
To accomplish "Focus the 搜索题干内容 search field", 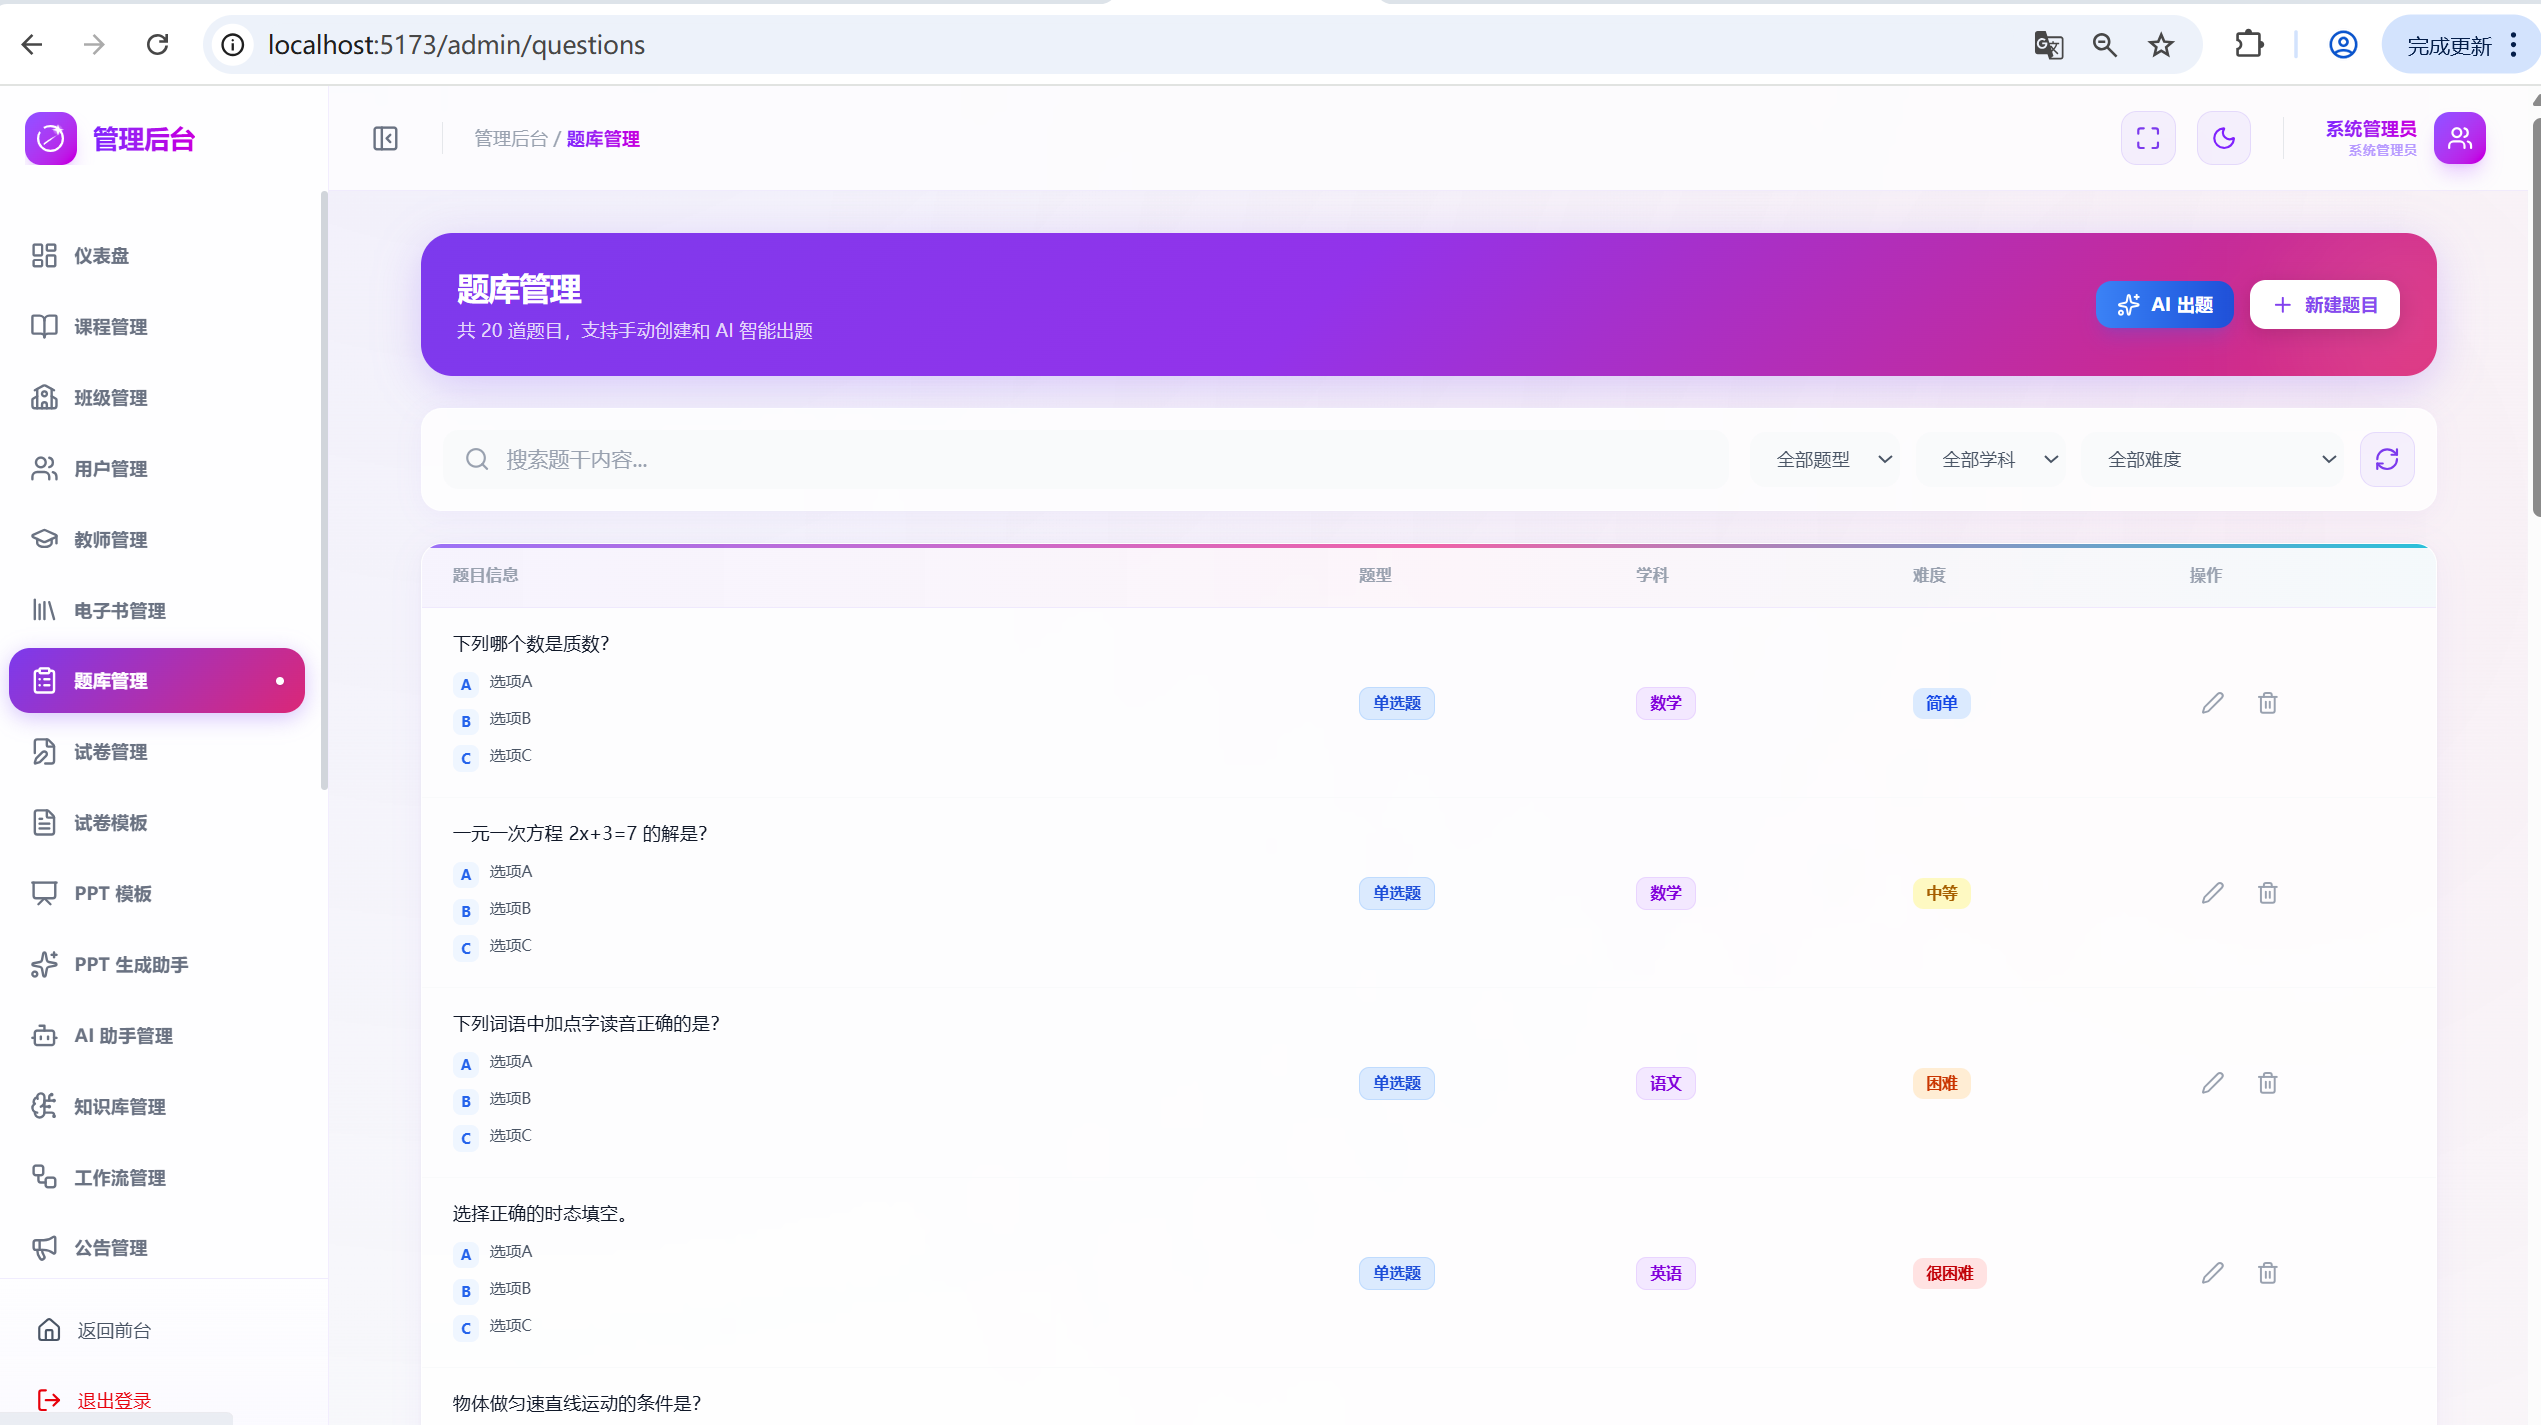I will point(1085,459).
